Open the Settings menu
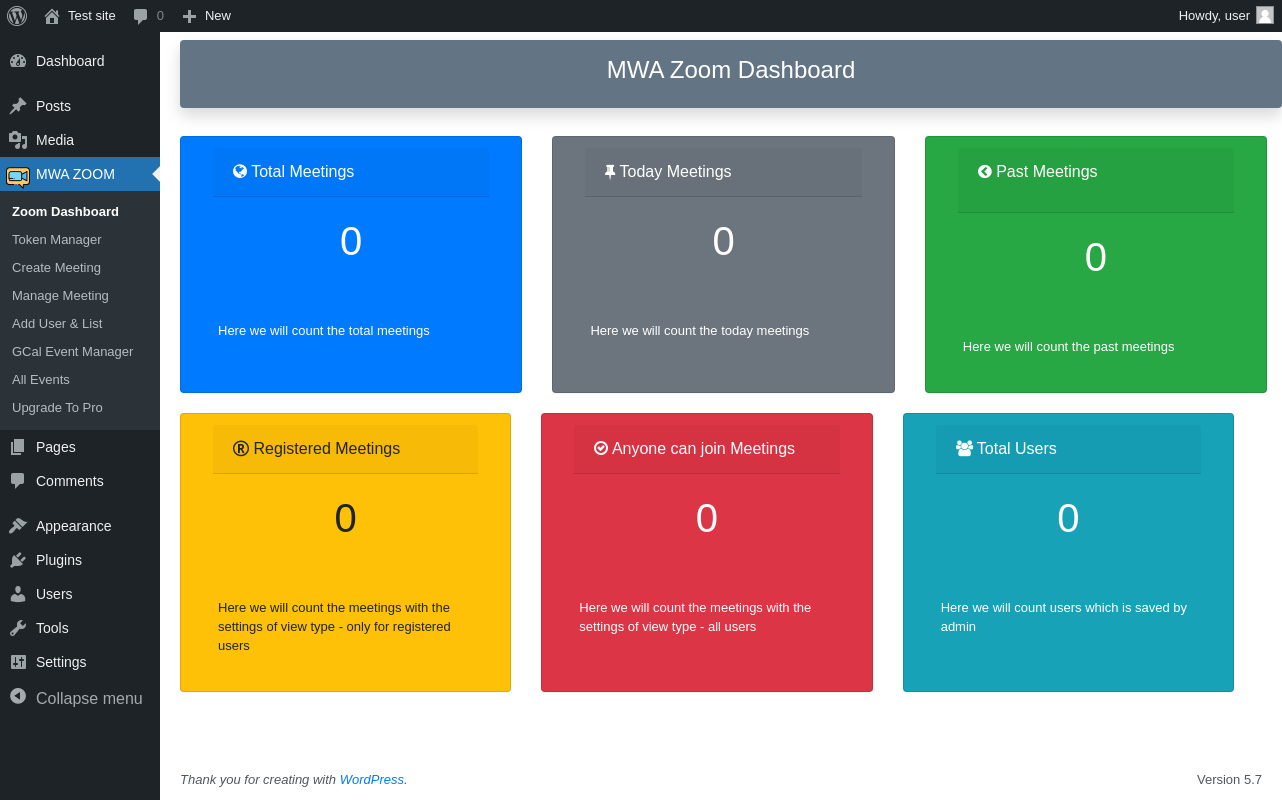 click(80, 662)
